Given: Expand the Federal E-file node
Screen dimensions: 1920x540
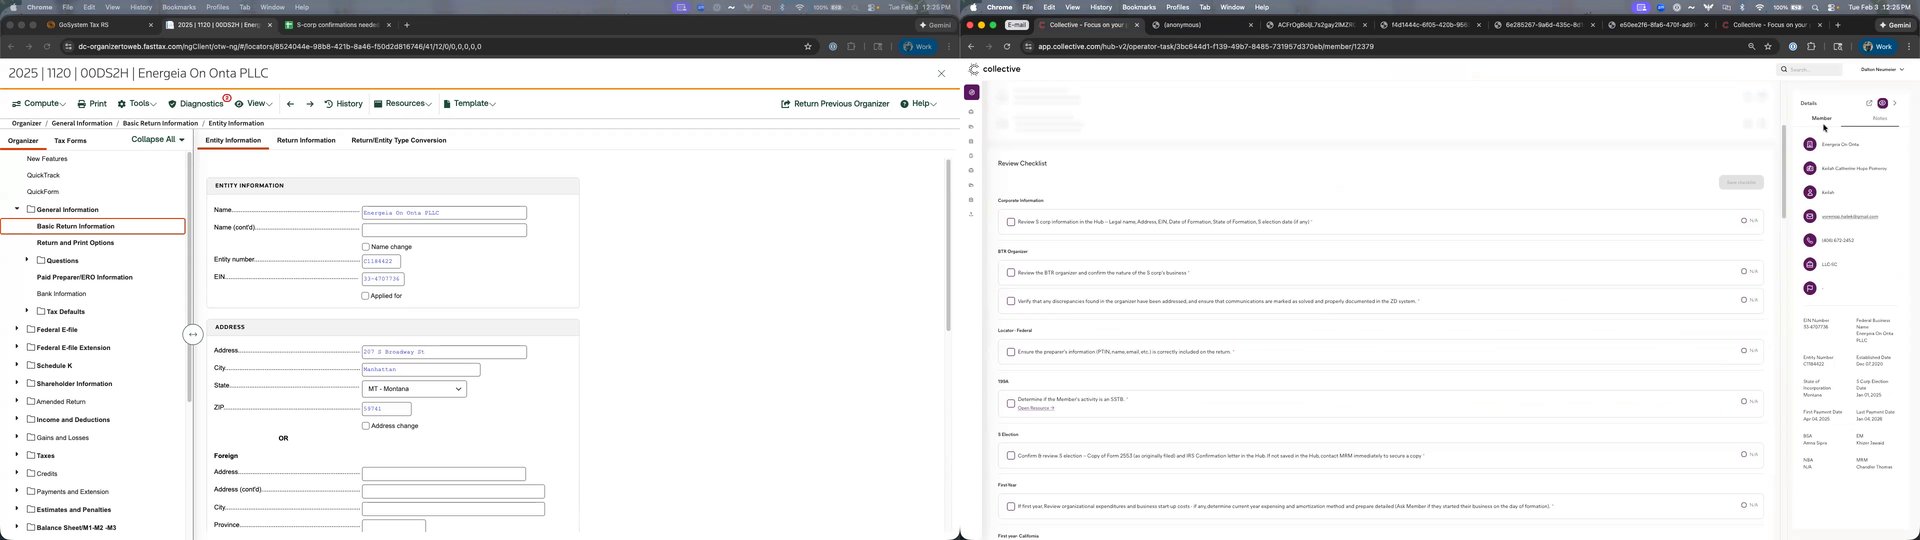Looking at the screenshot, I should click(x=17, y=329).
